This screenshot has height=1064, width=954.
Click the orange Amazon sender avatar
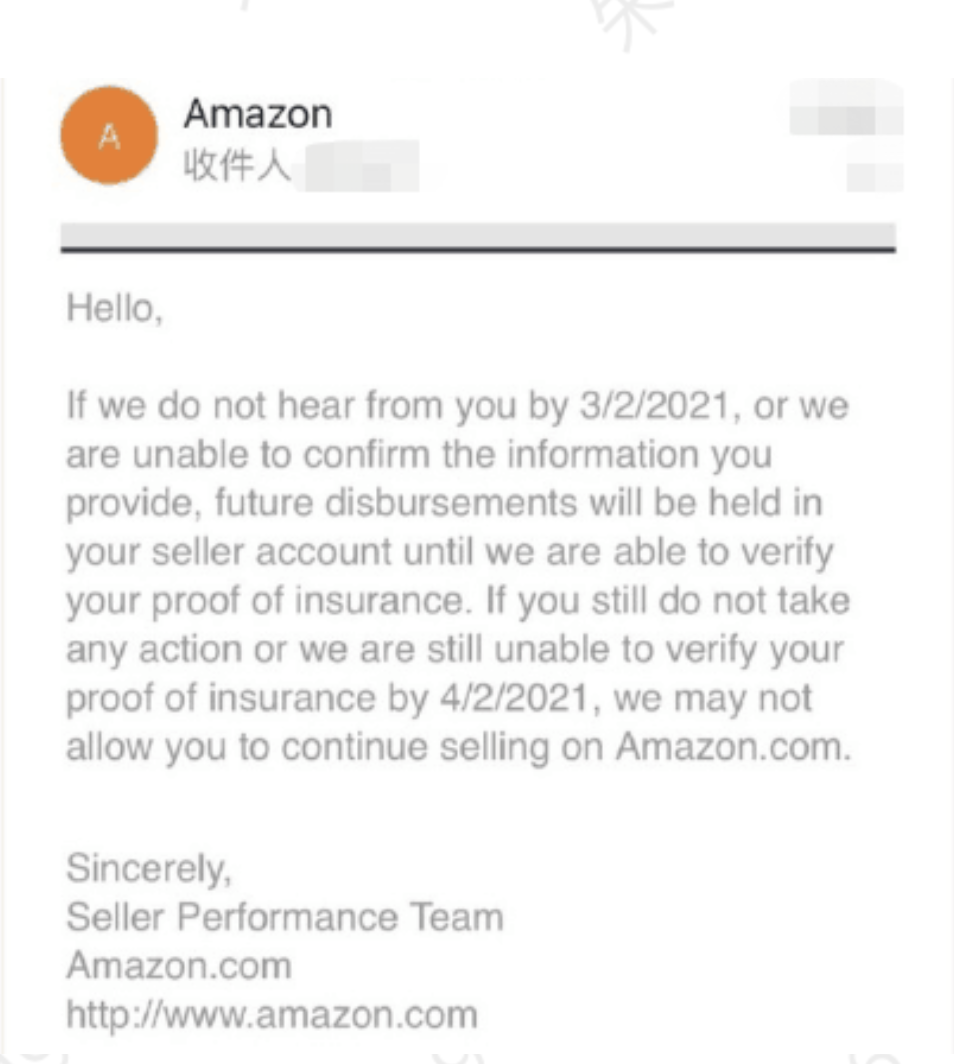pos(109,136)
